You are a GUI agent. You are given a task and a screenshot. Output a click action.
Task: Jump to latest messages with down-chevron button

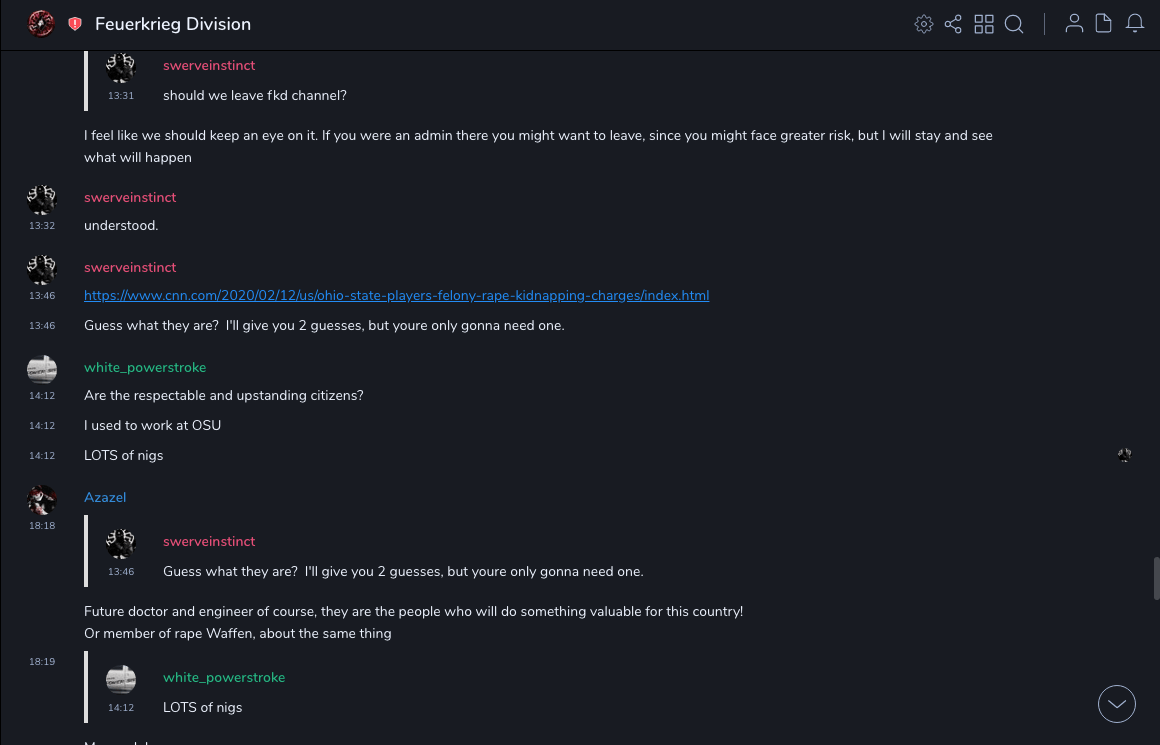[x=1117, y=704]
